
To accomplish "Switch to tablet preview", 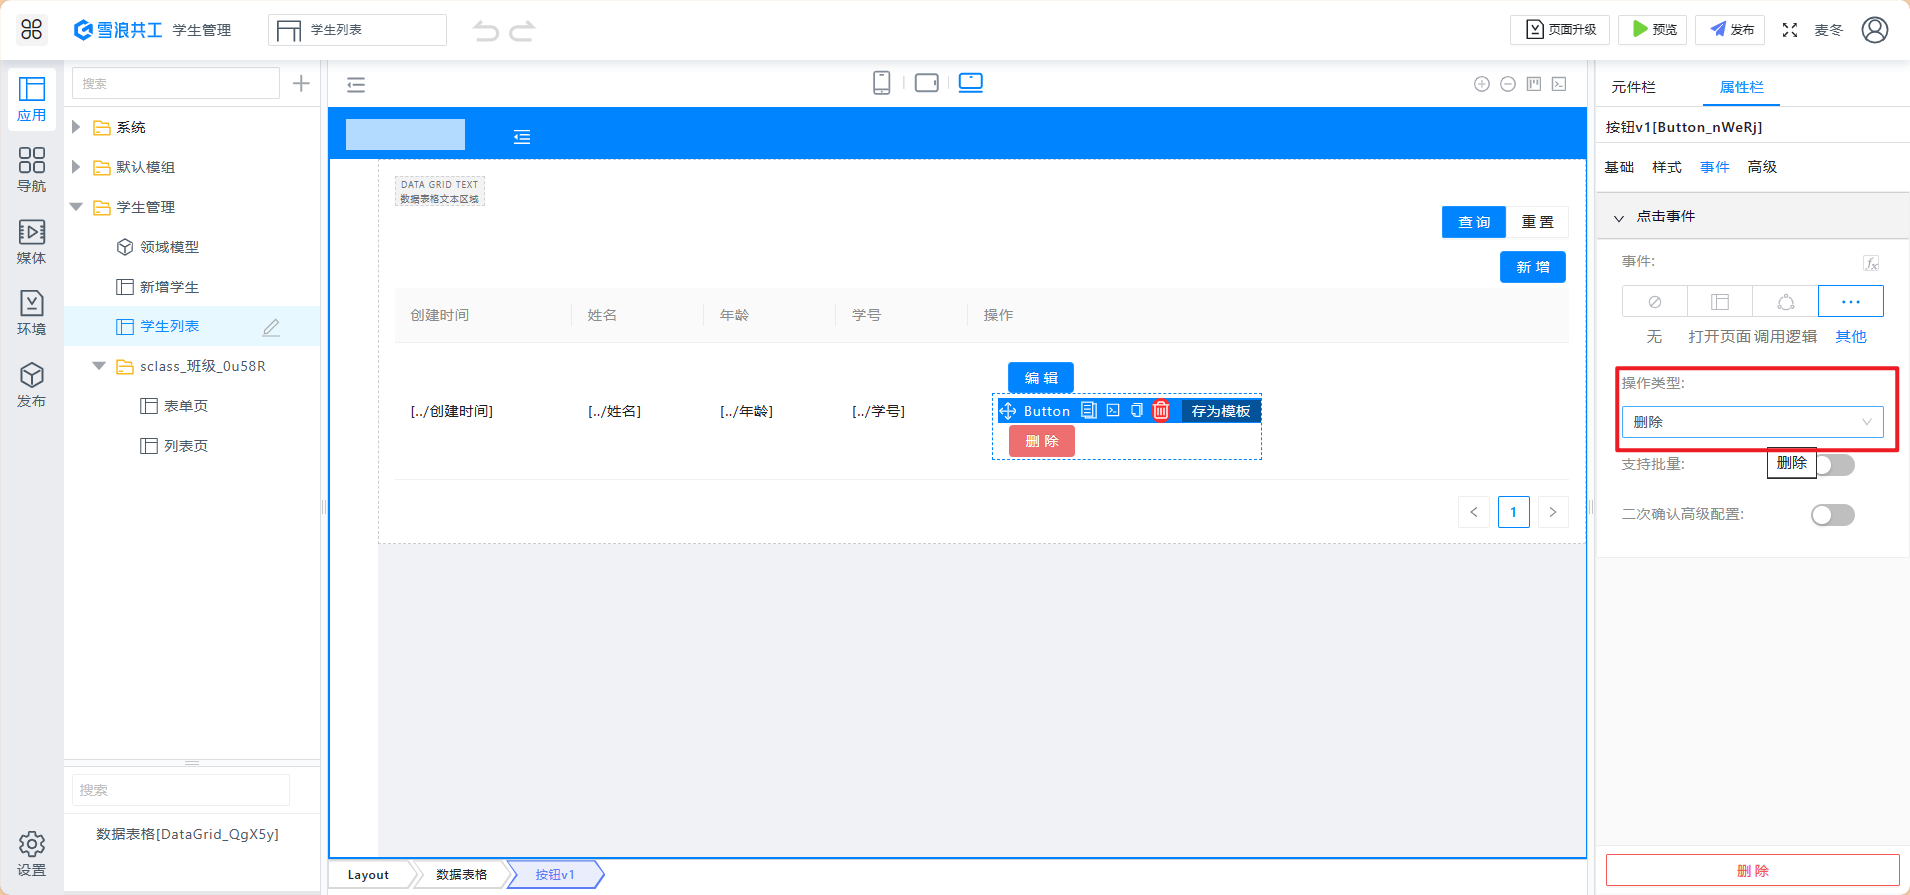I will coord(927,83).
